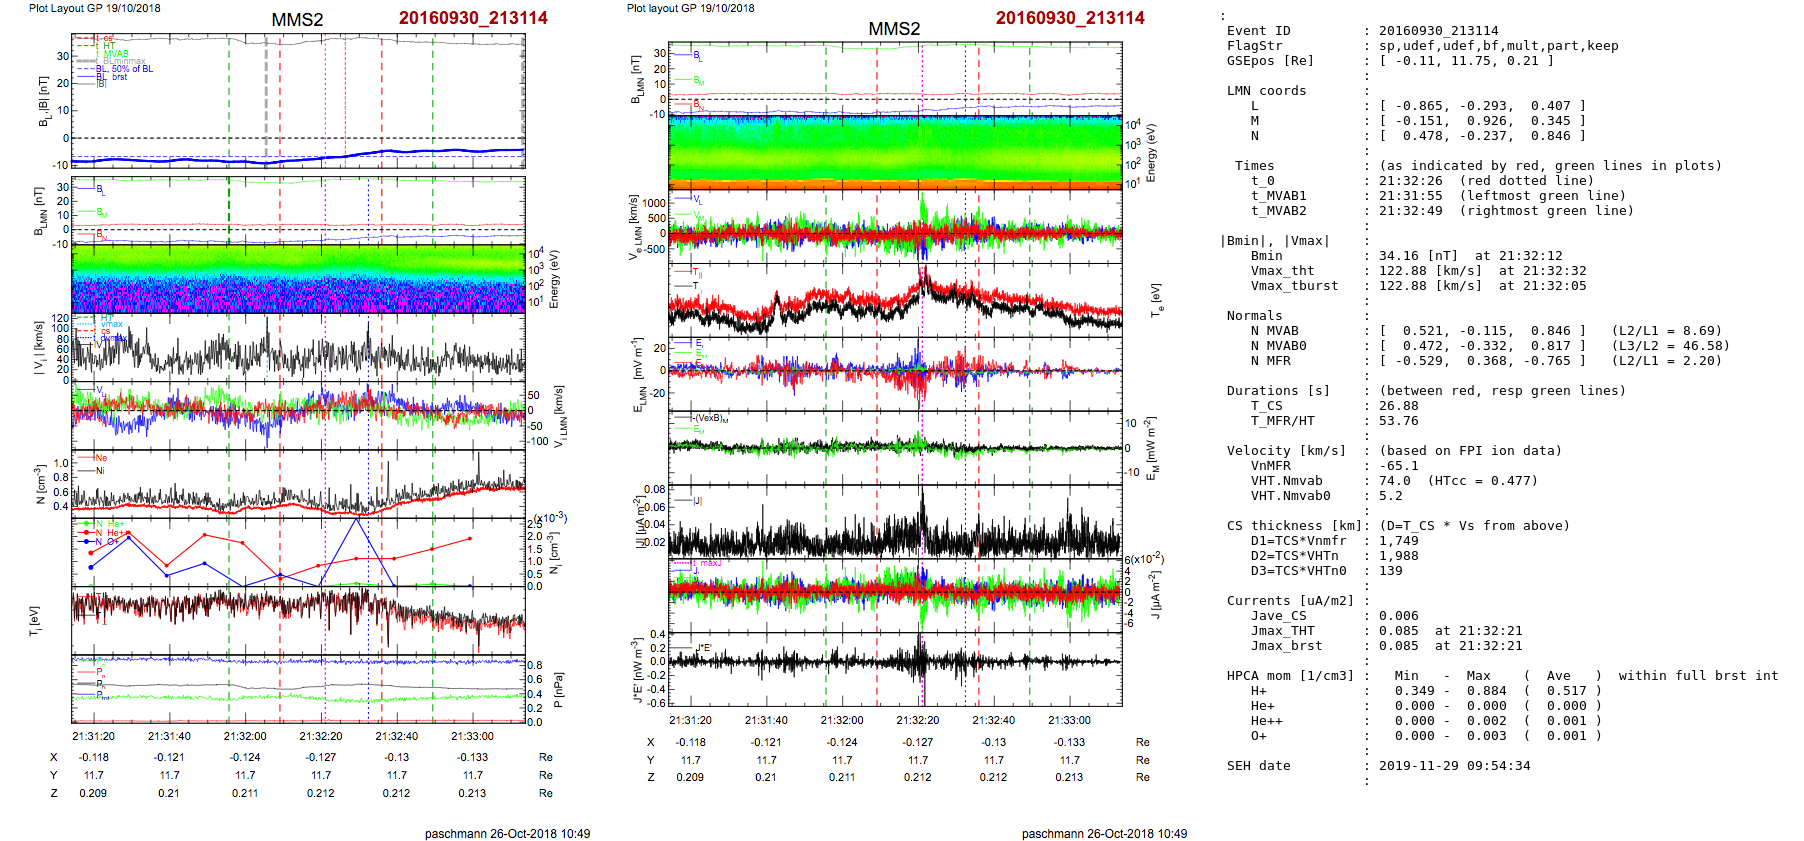Click the red 20160930_213114 heading above the right plot

tap(1069, 18)
